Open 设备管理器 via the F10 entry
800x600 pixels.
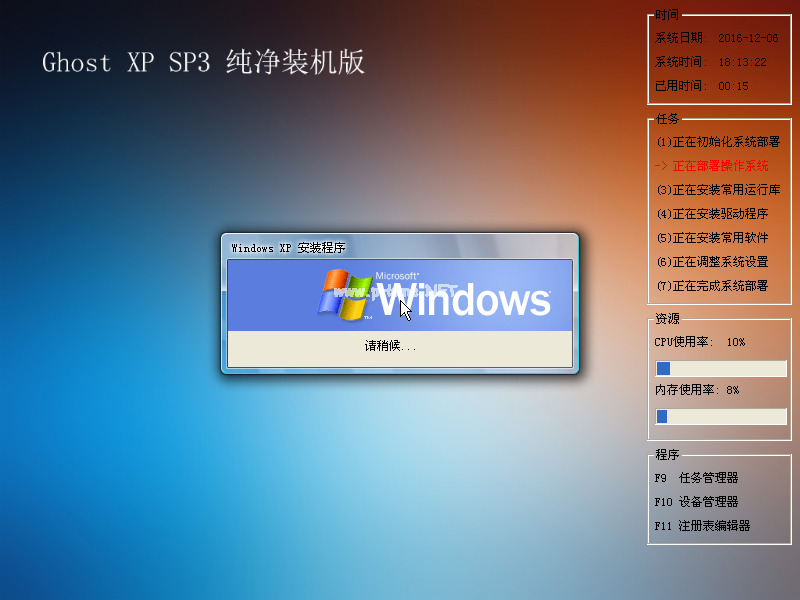pyautogui.click(x=698, y=501)
